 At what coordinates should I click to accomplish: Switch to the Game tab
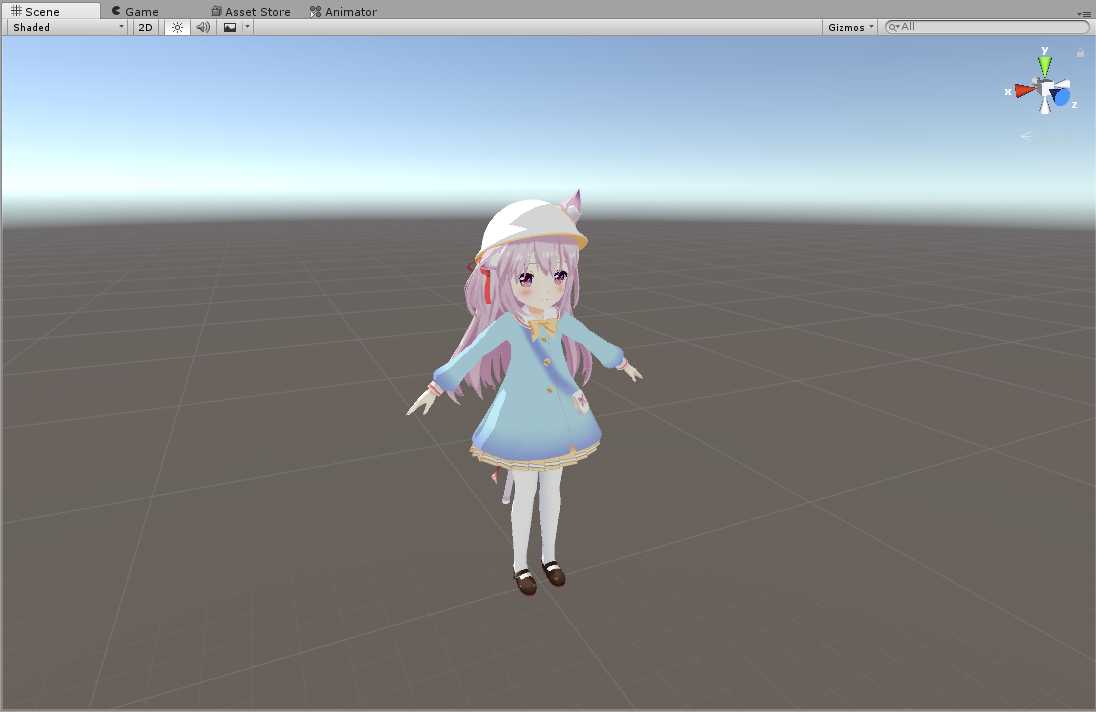[135, 11]
